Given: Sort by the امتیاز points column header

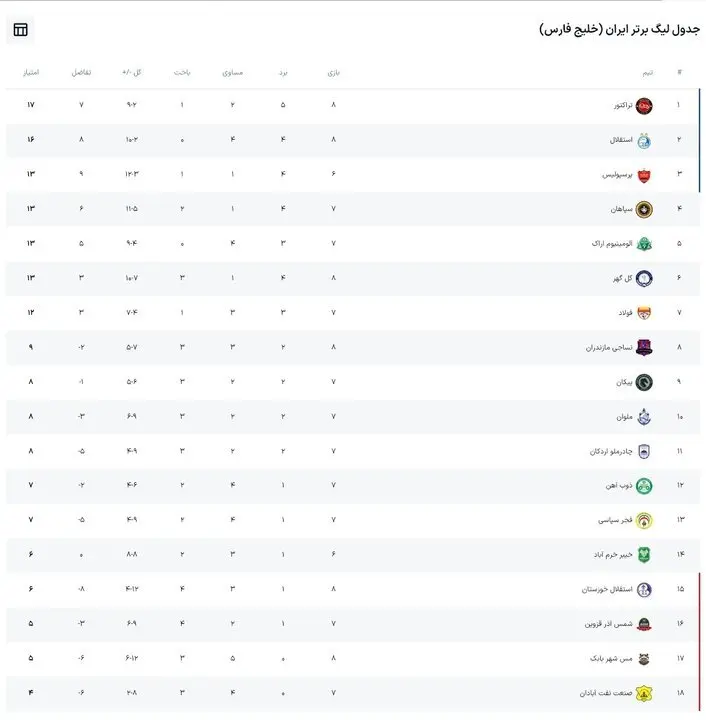Looking at the screenshot, I should tap(31, 73).
